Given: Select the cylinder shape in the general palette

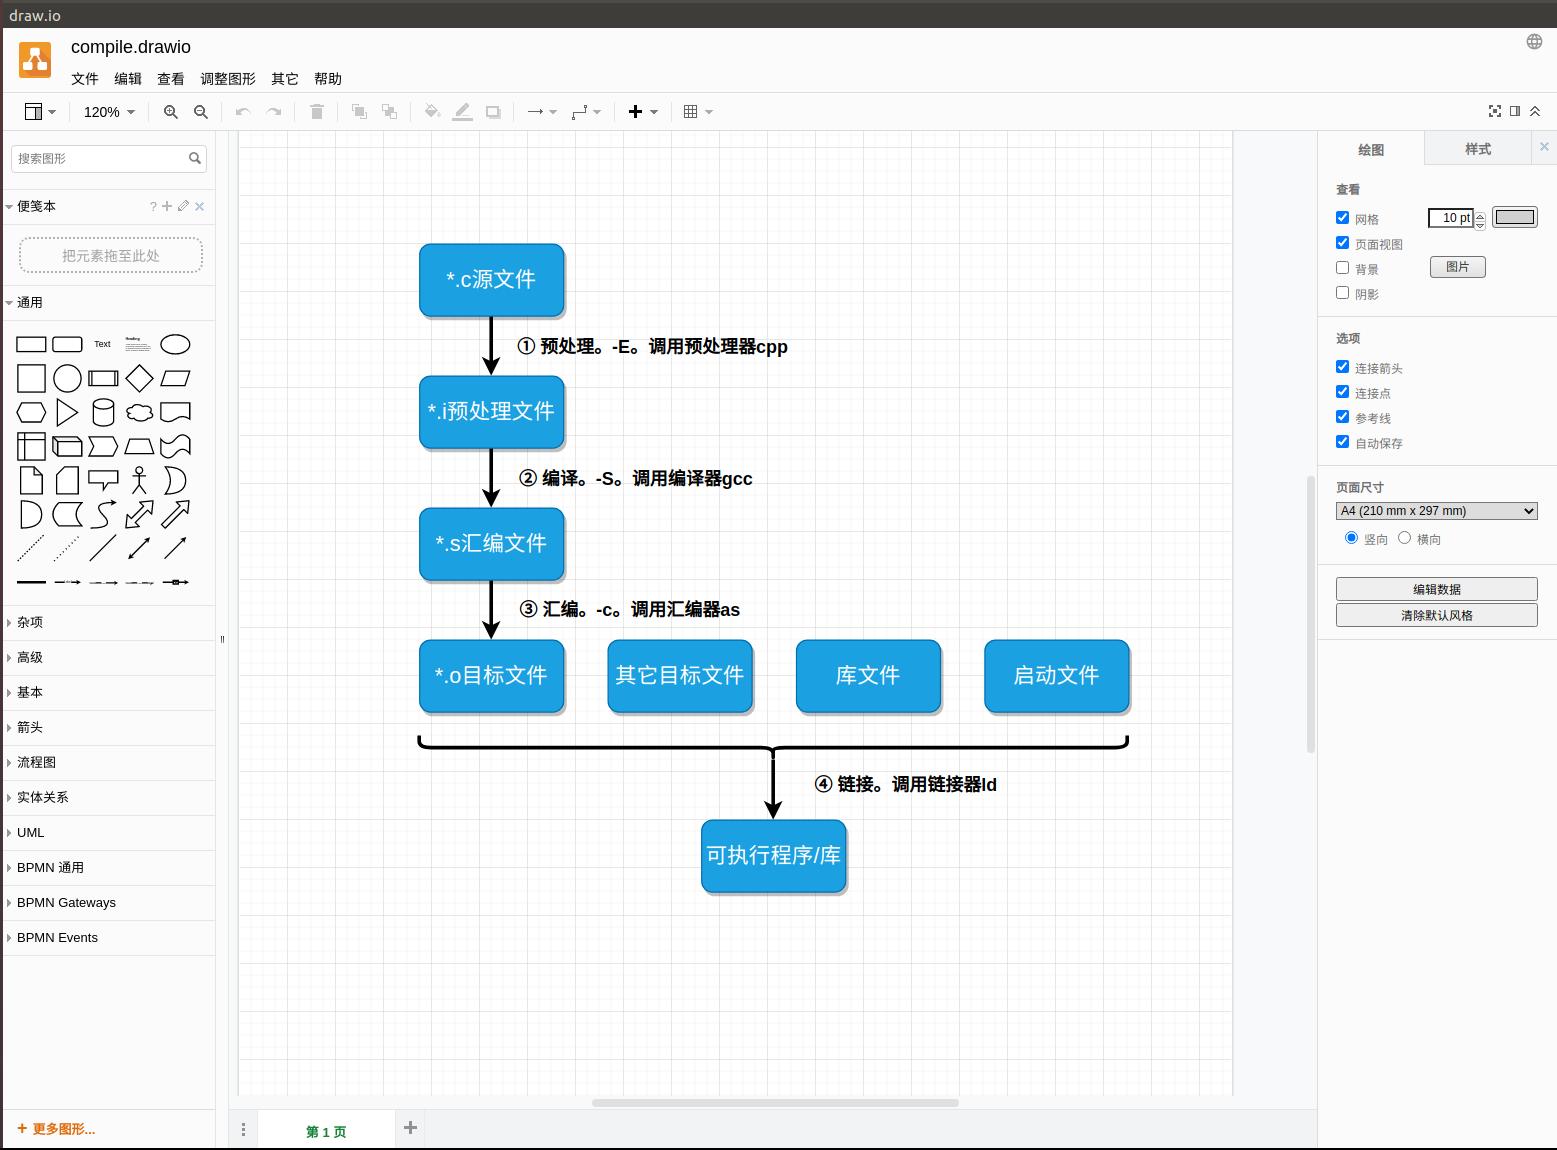Looking at the screenshot, I should tap(103, 412).
